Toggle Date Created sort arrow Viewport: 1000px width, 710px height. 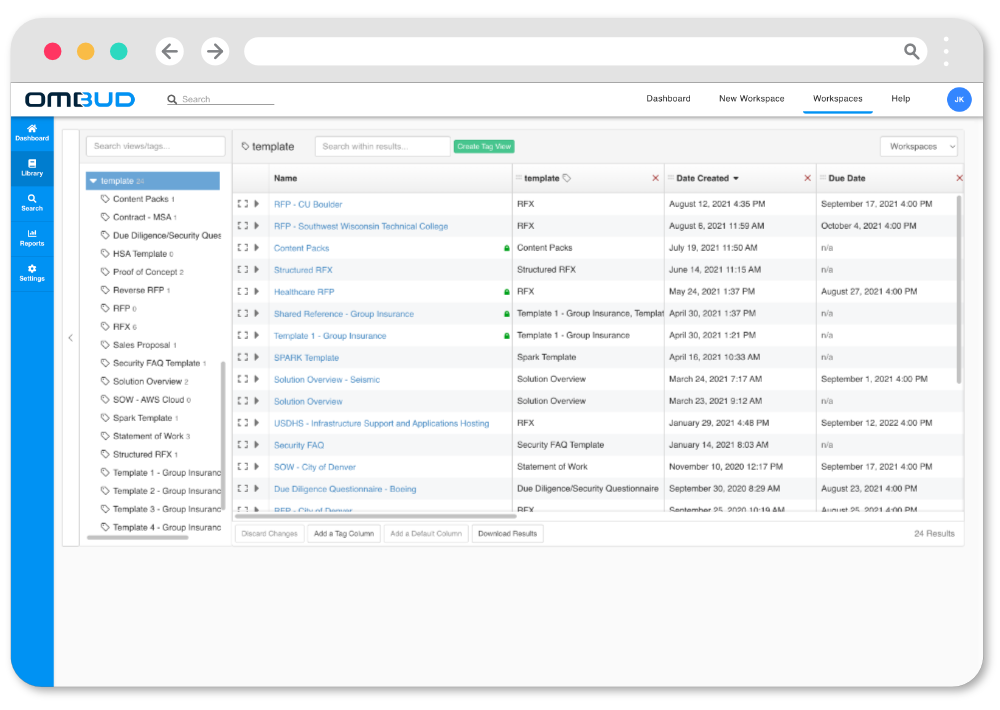click(x=736, y=179)
